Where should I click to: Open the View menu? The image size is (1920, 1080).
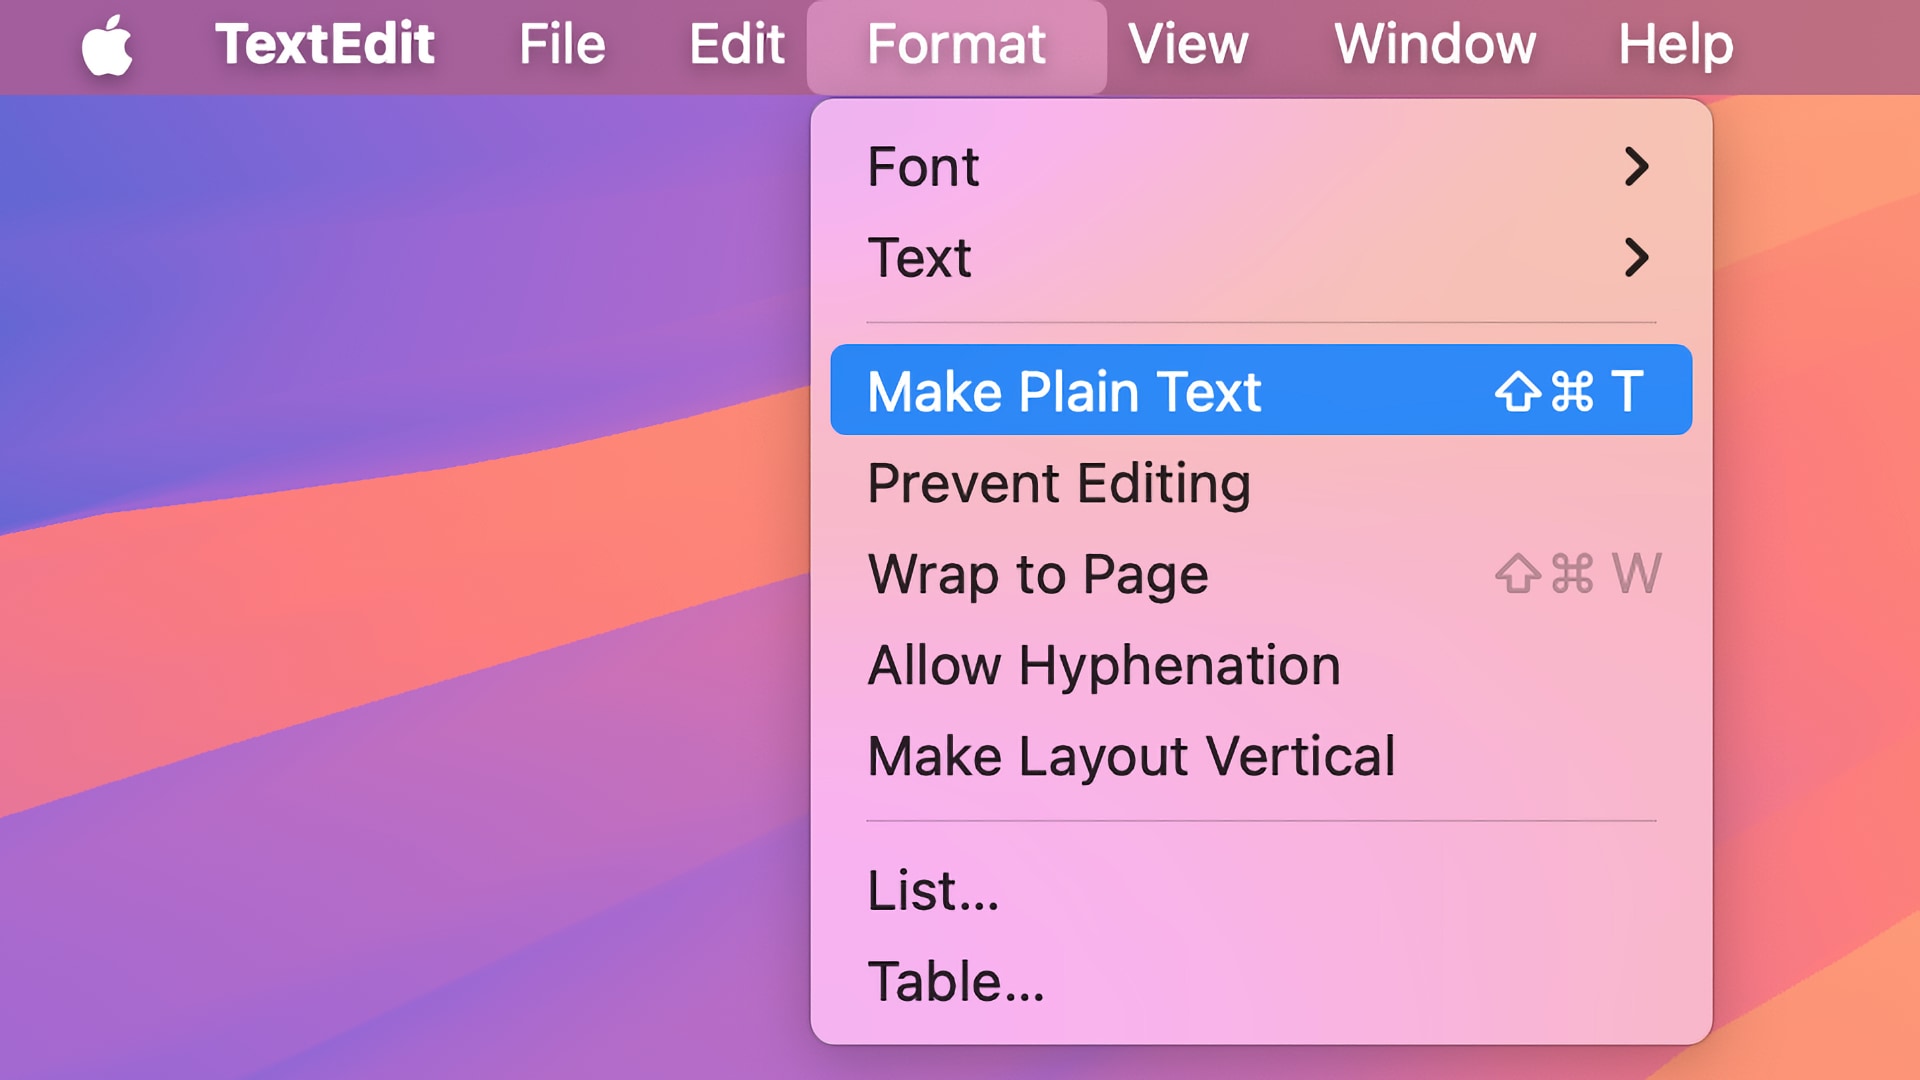click(1188, 45)
